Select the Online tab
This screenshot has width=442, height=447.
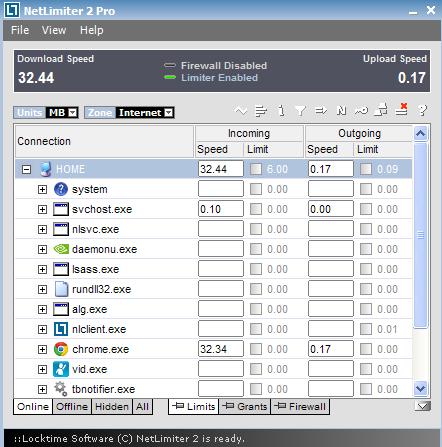pos(33,407)
